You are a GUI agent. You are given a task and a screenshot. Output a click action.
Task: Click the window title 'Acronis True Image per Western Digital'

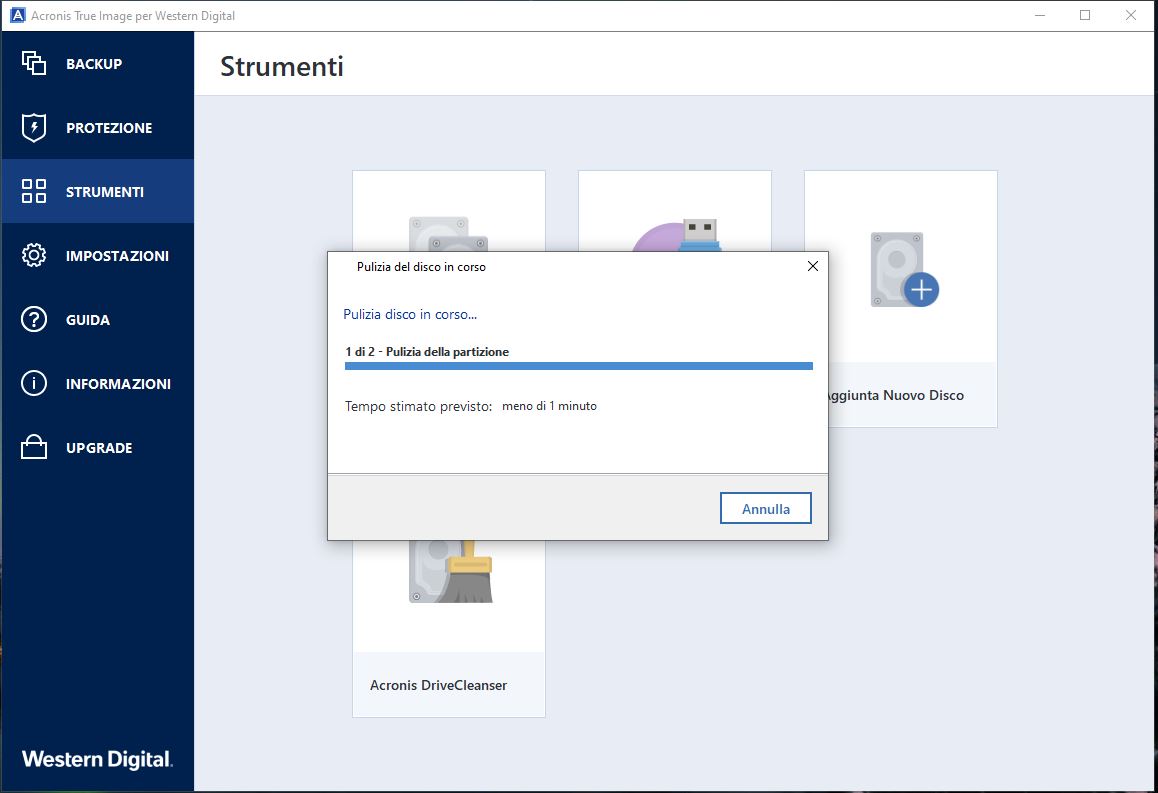[x=133, y=16]
